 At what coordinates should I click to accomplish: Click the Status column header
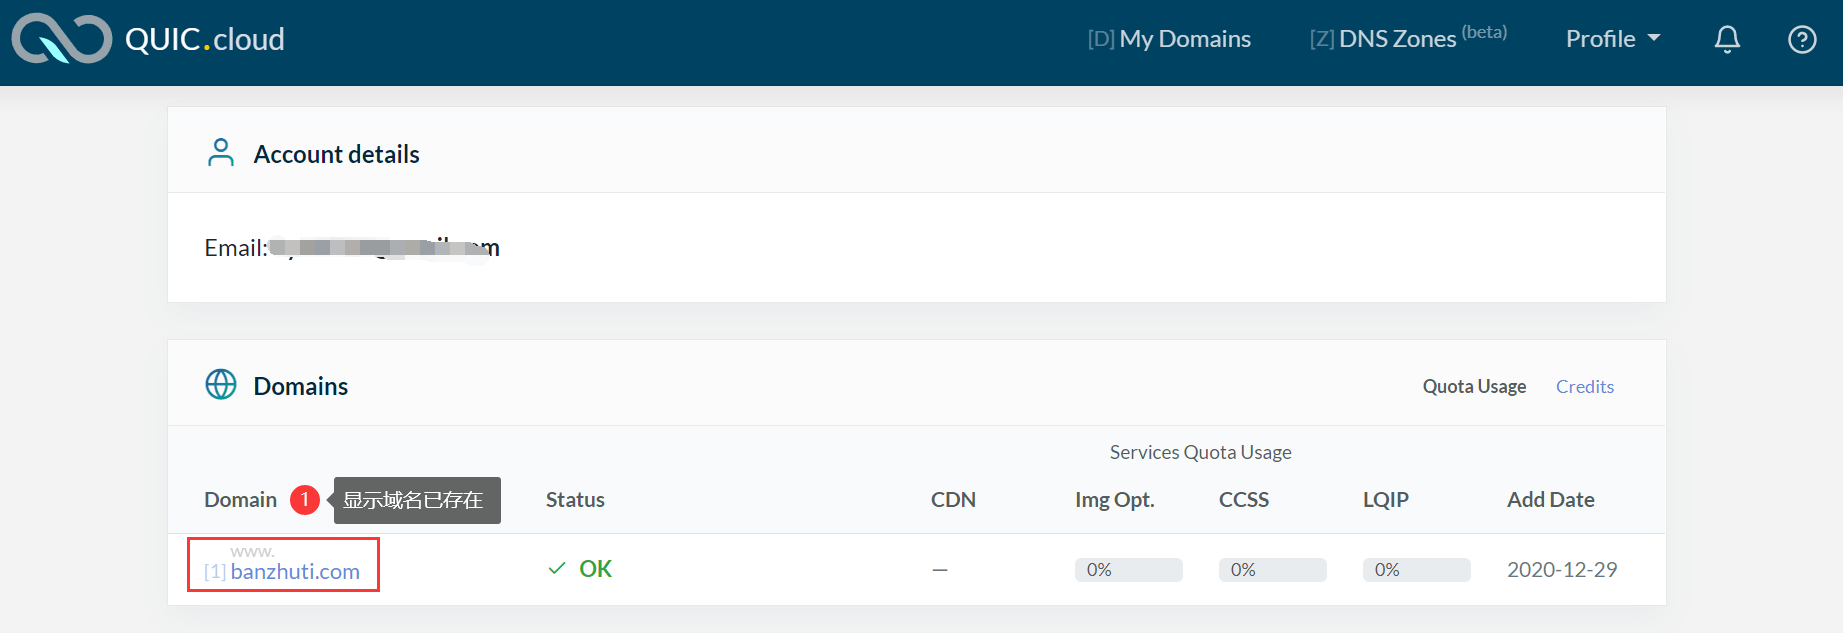[x=575, y=500]
